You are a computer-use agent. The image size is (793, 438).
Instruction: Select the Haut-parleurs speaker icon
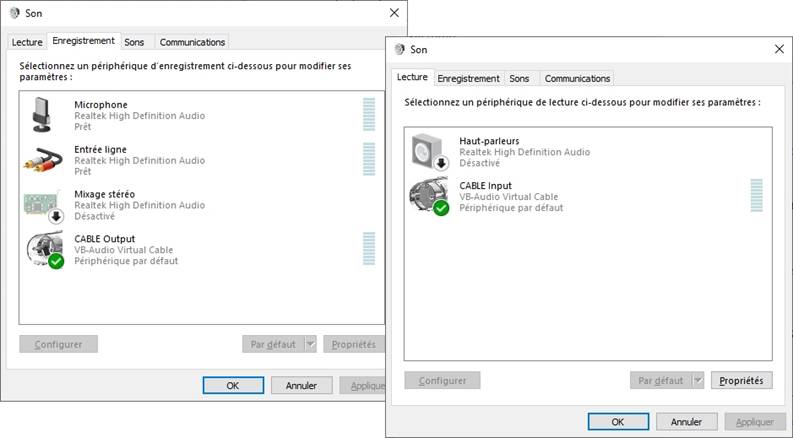coord(429,151)
